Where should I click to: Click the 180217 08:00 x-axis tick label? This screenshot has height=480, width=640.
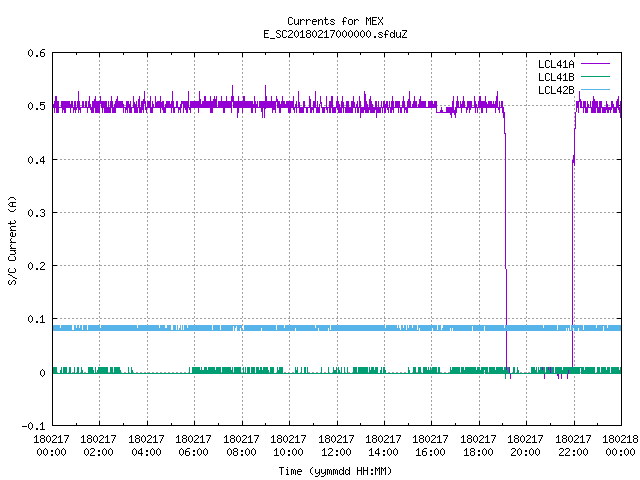(241, 445)
